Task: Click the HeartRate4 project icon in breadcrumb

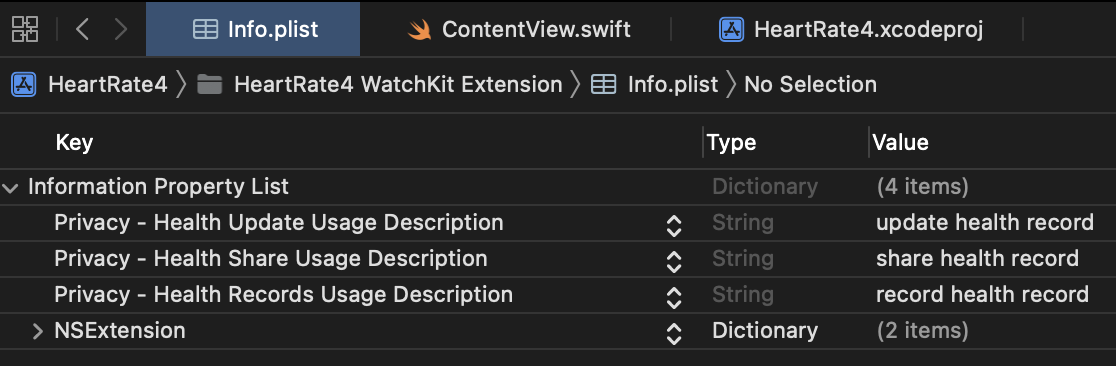Action: pos(23,85)
